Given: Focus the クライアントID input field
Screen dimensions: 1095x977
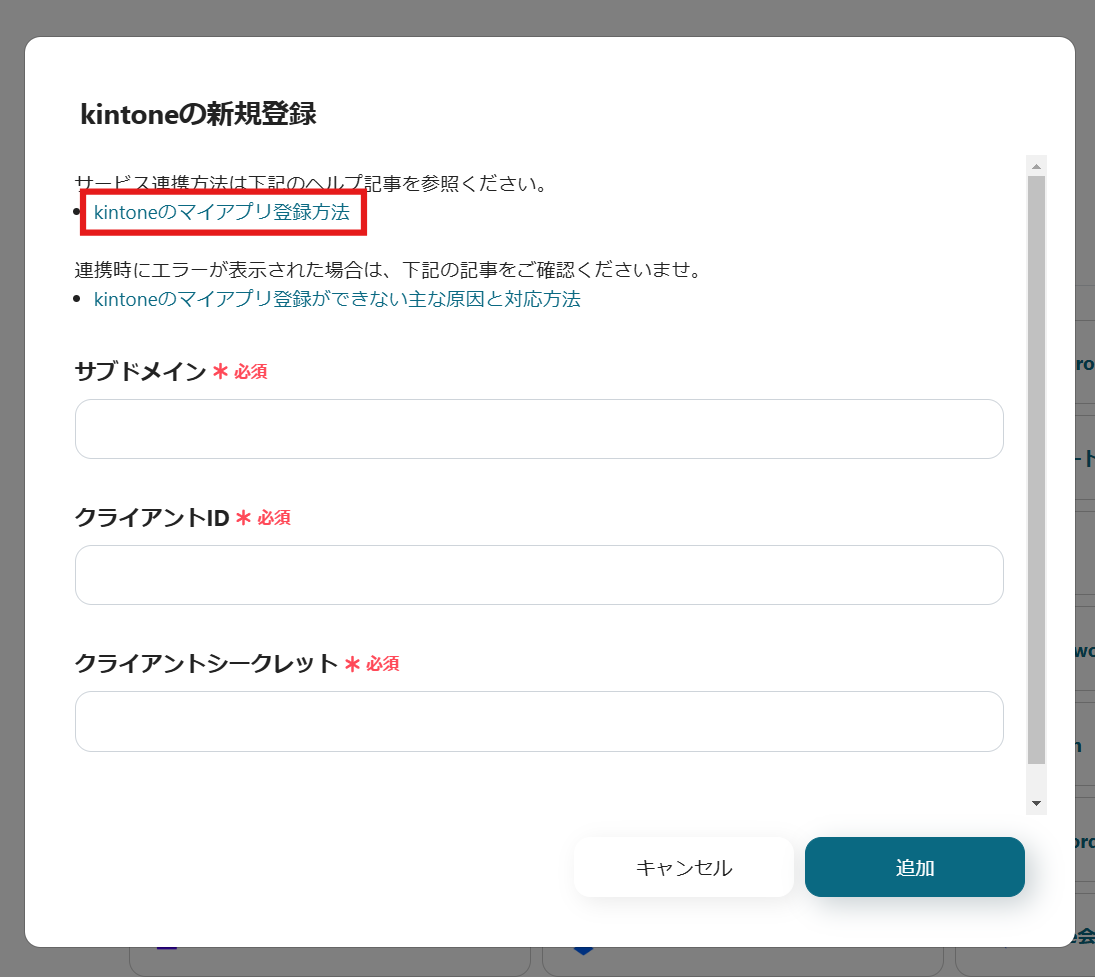Looking at the screenshot, I should [539, 575].
